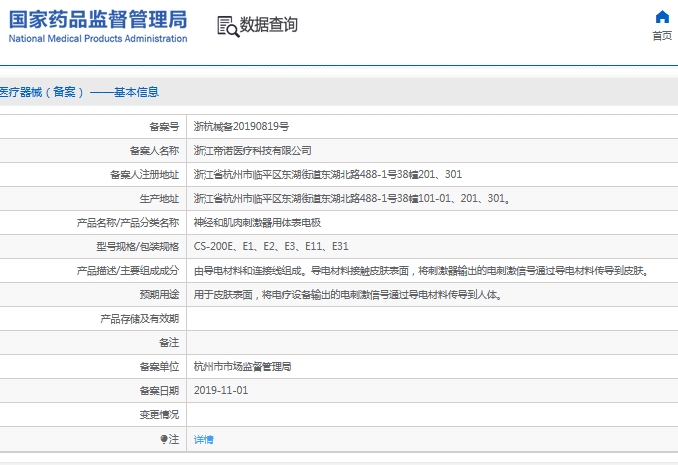Click the 备案号 row label
Screen dimensions: 678x465
164,126
